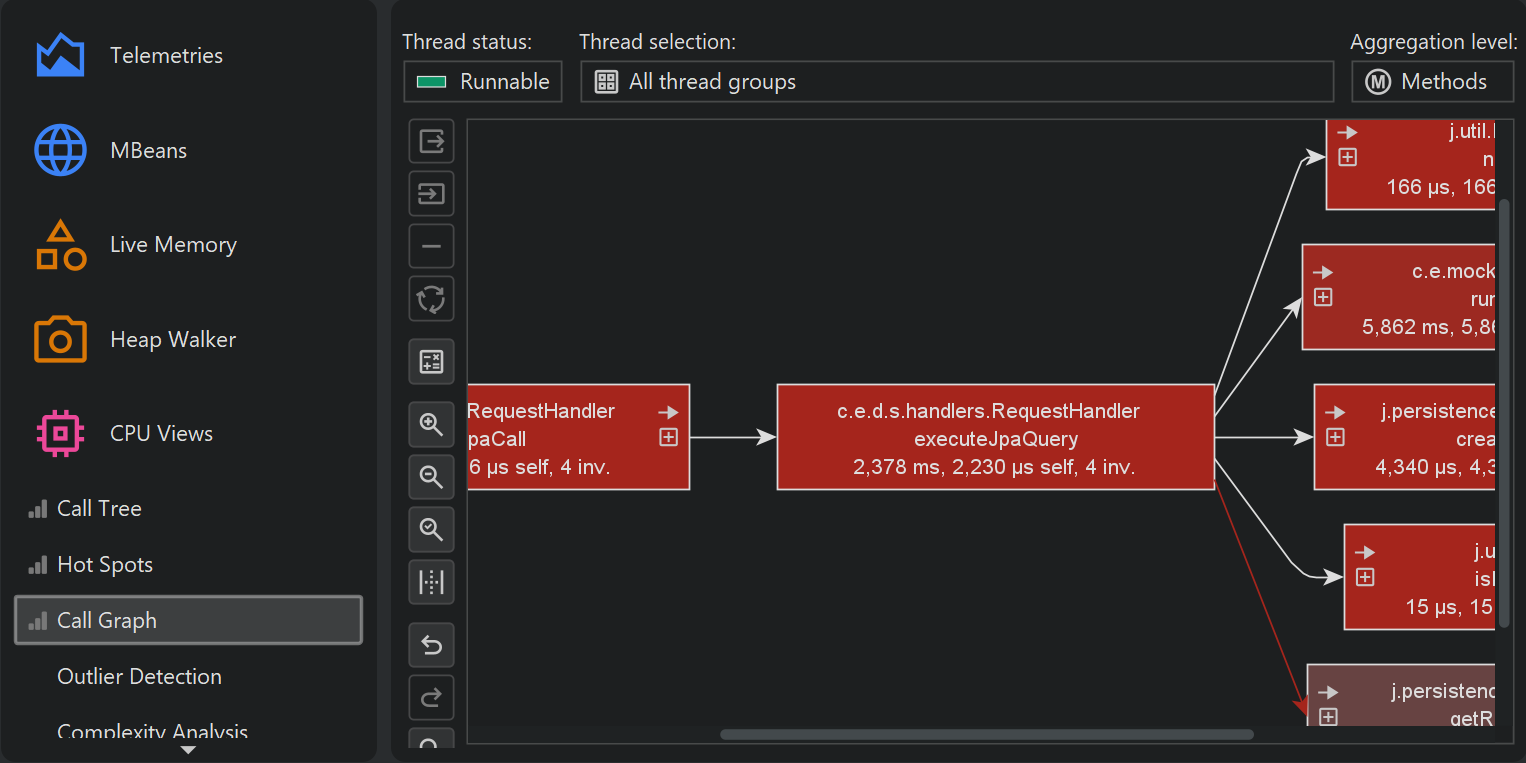This screenshot has width=1526, height=763.
Task: Click the graph's horizontal scrollbar
Action: [986, 735]
